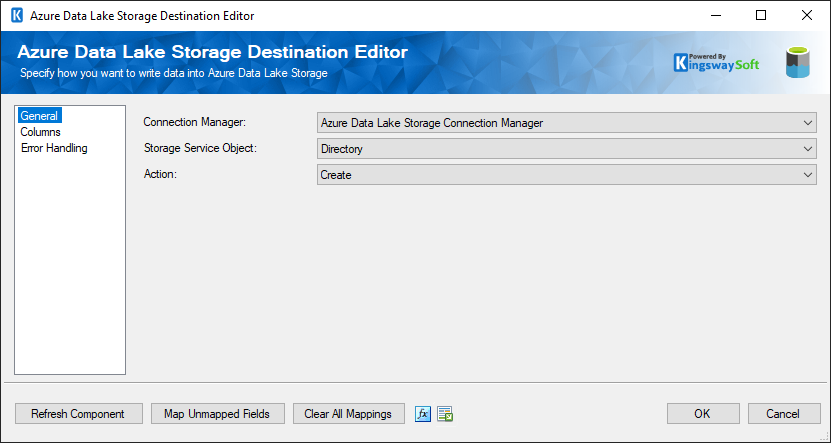Screen dimensions: 831x443
Task: Open the expression fx editor icon
Action: [x=423, y=414]
